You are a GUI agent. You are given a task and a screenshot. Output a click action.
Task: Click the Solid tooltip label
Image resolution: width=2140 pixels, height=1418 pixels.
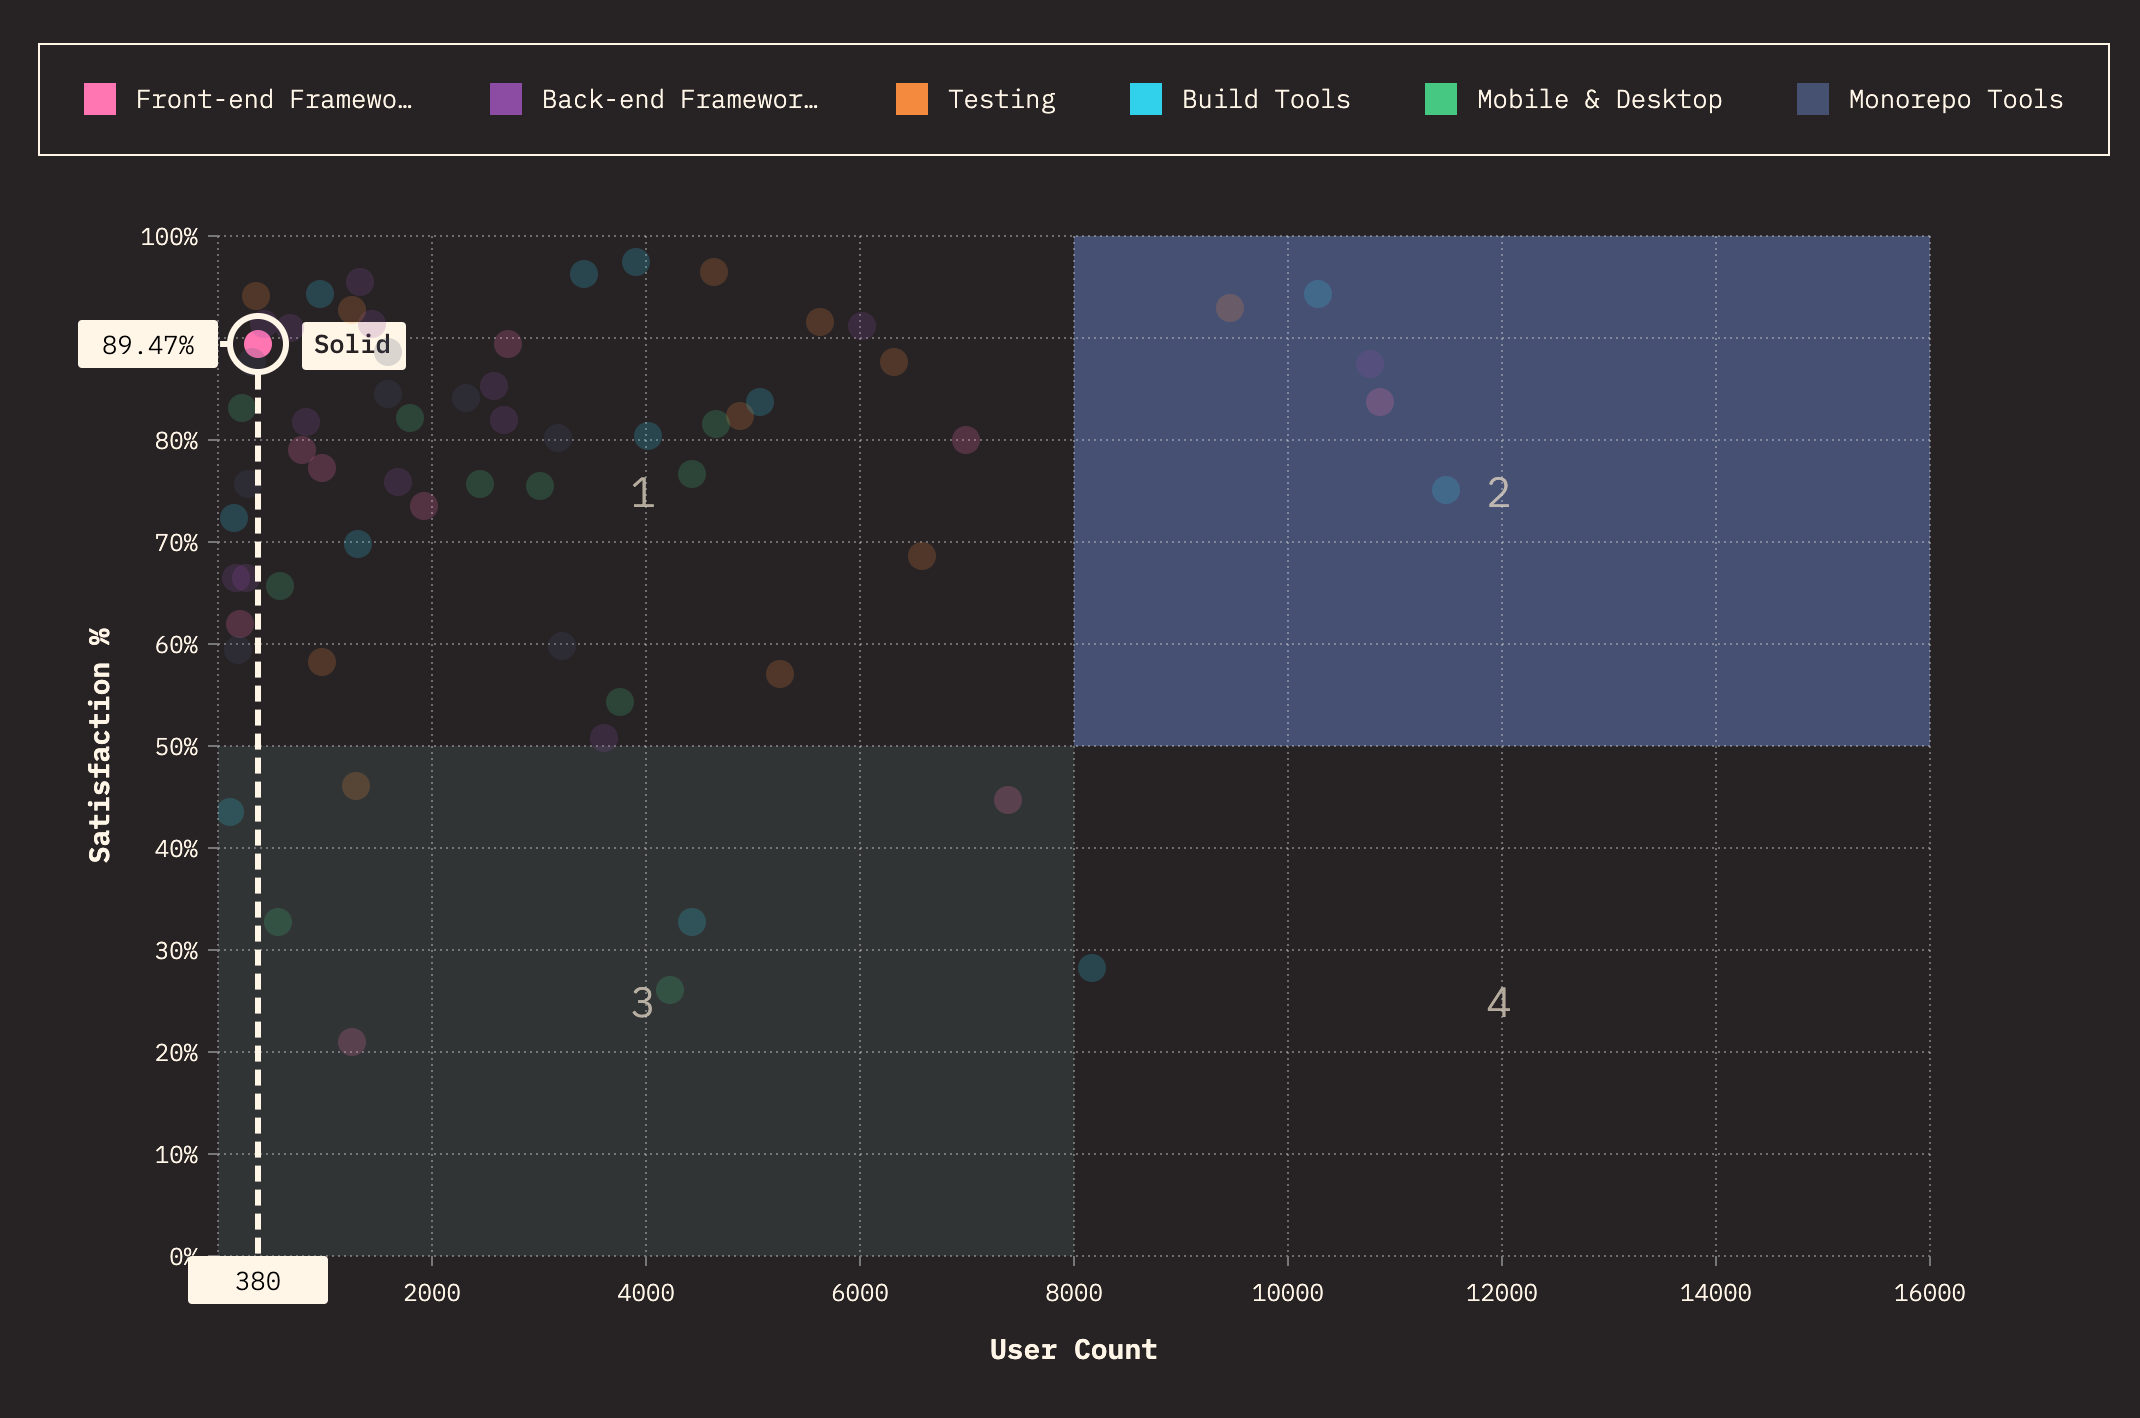click(x=353, y=345)
